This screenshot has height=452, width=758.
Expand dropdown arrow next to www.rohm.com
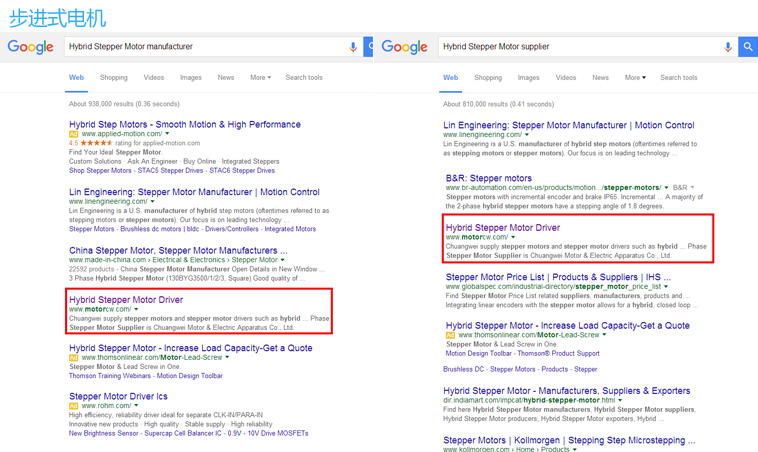[x=136, y=406]
